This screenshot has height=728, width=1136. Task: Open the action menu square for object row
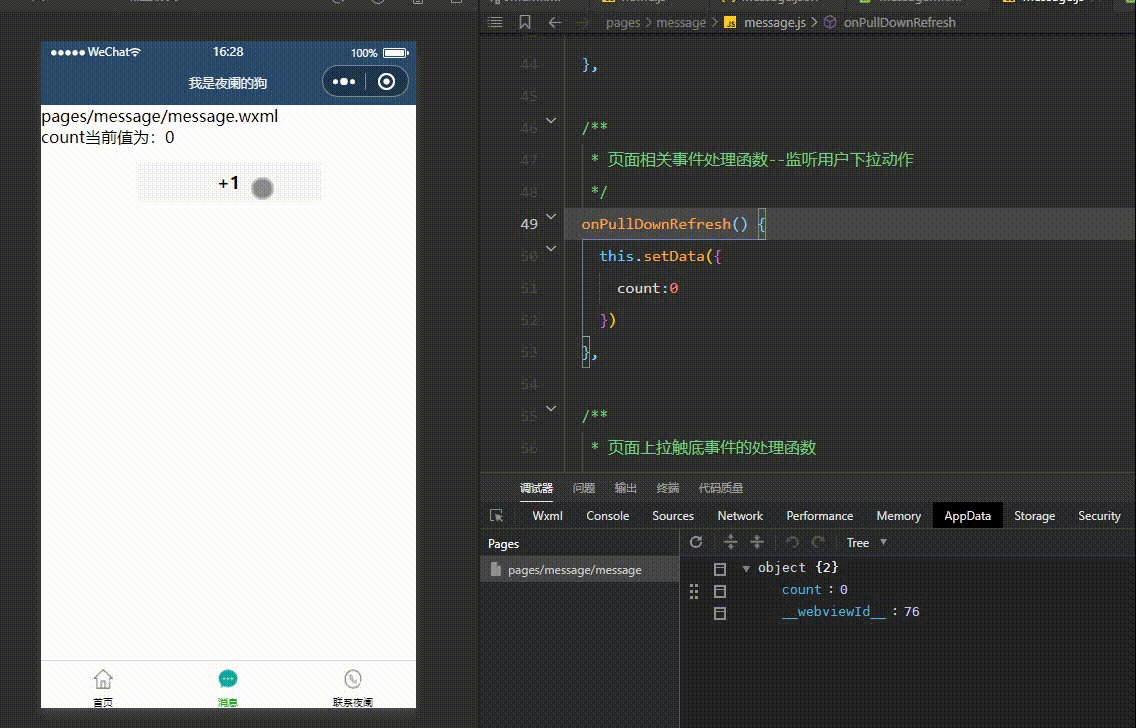point(719,569)
